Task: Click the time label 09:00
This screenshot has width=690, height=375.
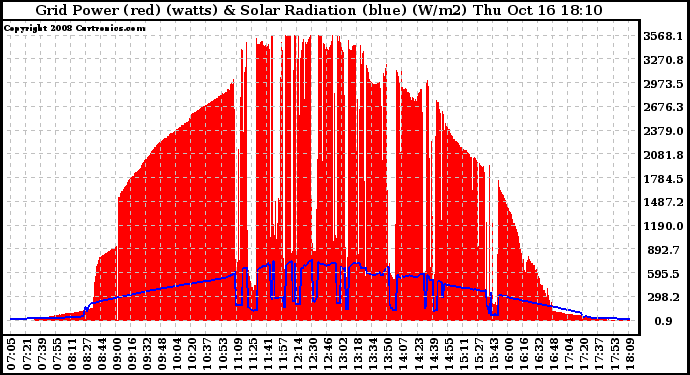Action: [117, 354]
